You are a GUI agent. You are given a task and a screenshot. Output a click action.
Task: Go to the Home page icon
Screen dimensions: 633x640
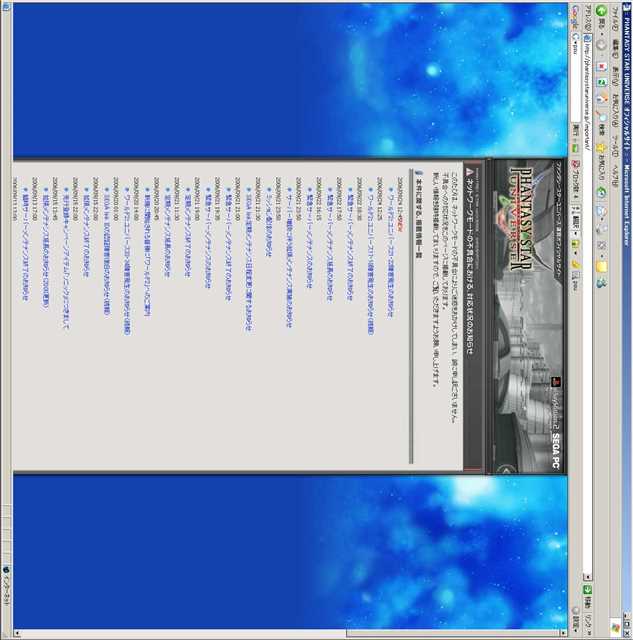coord(600,101)
